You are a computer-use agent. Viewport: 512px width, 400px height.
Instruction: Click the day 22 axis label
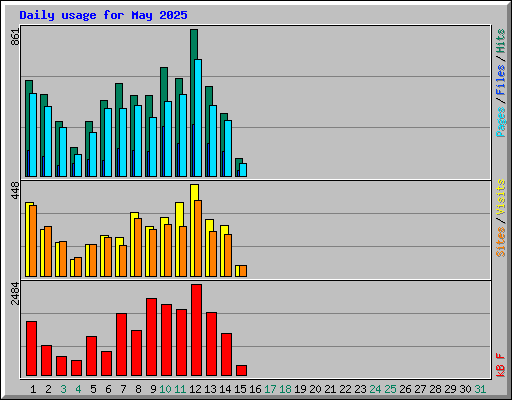click(345, 389)
